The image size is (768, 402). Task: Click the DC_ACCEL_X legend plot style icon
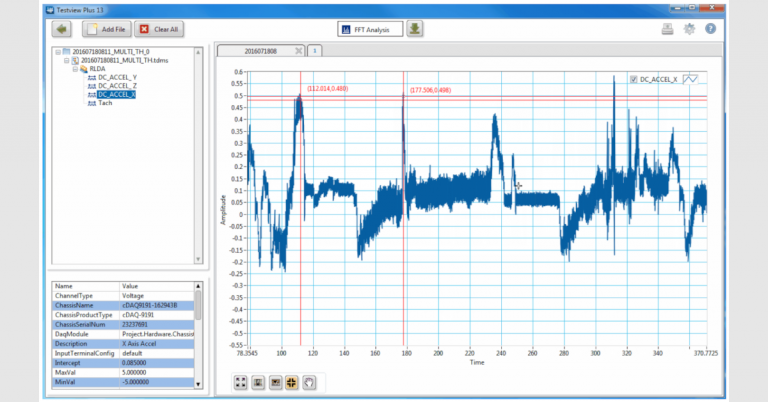[690, 79]
